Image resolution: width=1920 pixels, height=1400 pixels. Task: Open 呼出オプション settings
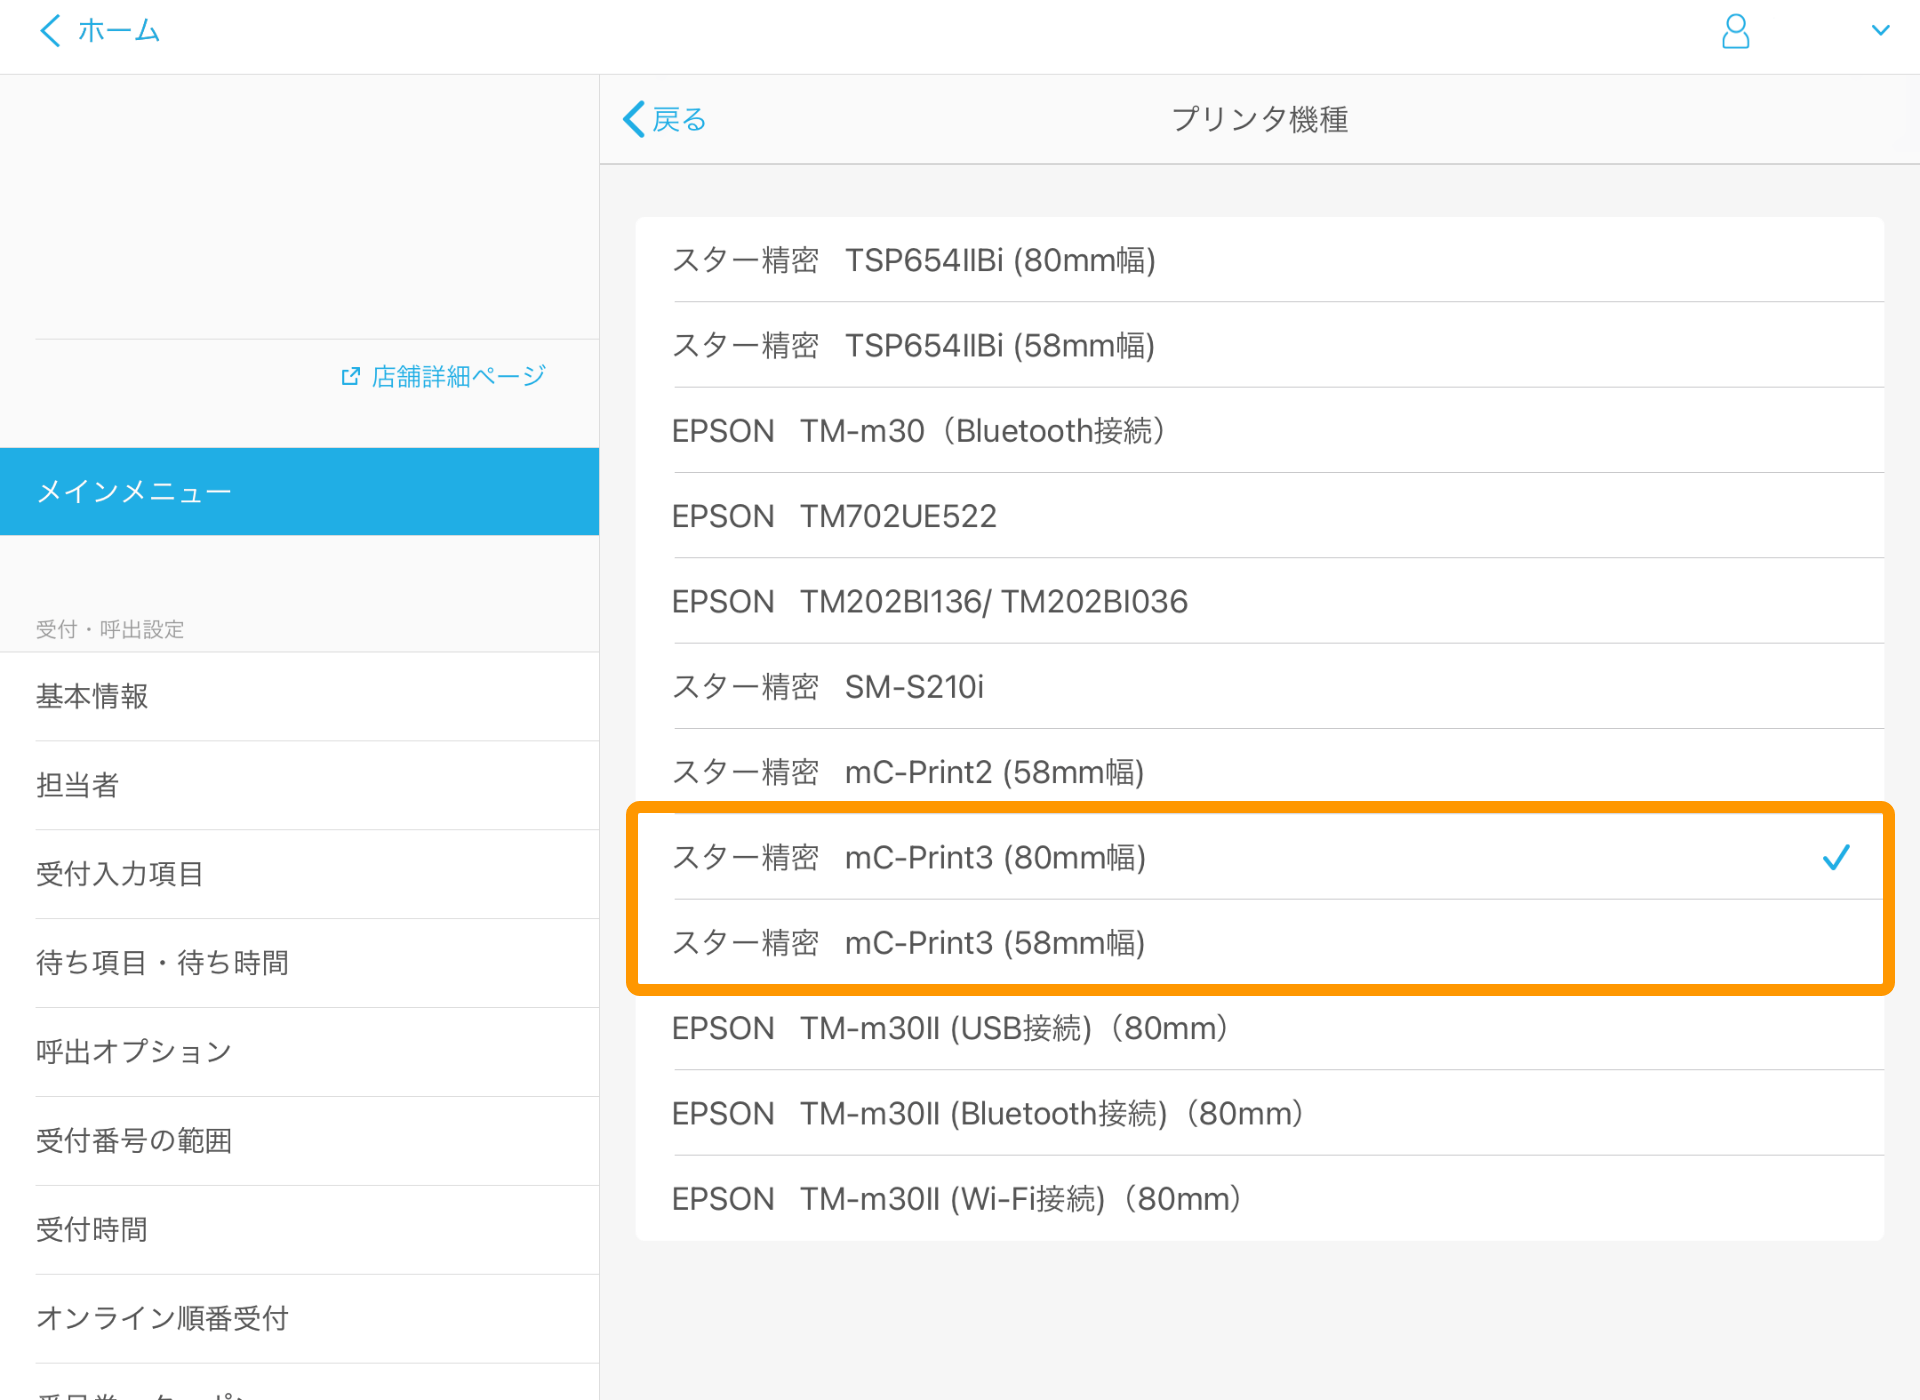coord(299,1052)
